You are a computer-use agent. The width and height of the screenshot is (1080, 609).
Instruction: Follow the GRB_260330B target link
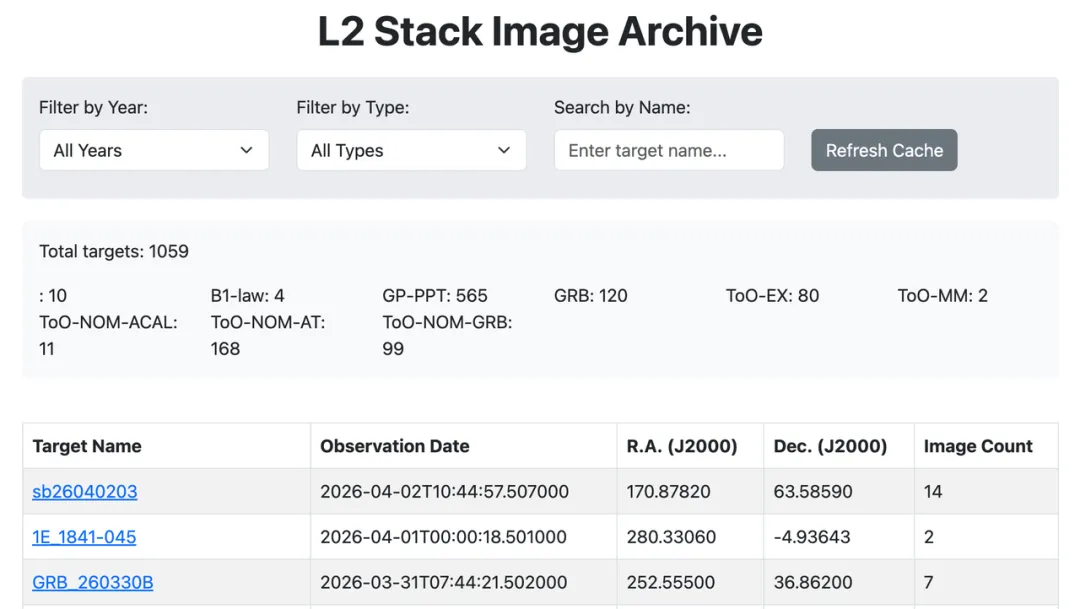[x=93, y=582]
